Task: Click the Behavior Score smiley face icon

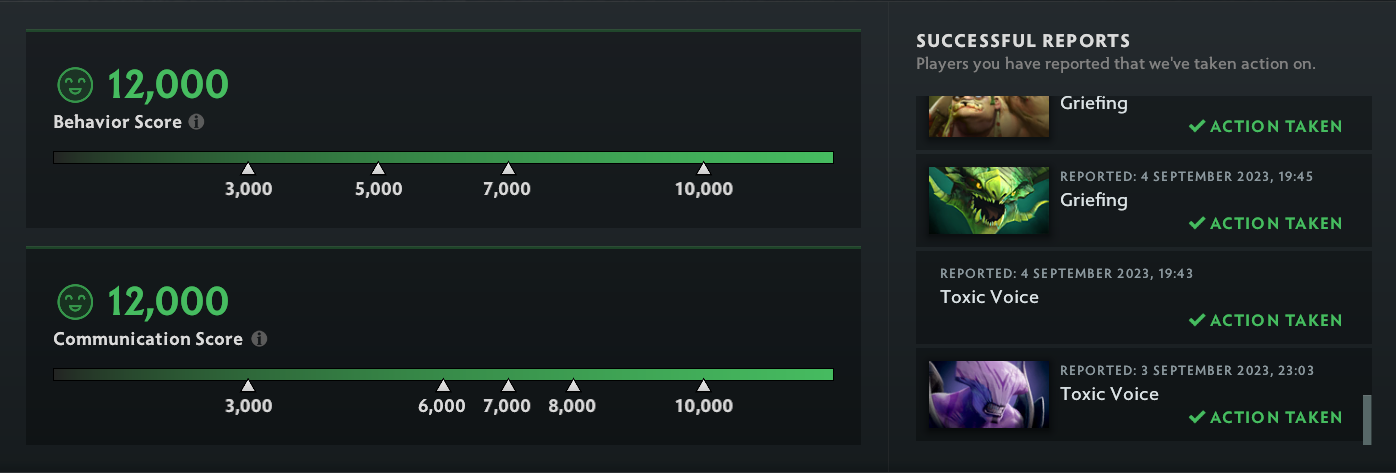Action: [x=74, y=85]
